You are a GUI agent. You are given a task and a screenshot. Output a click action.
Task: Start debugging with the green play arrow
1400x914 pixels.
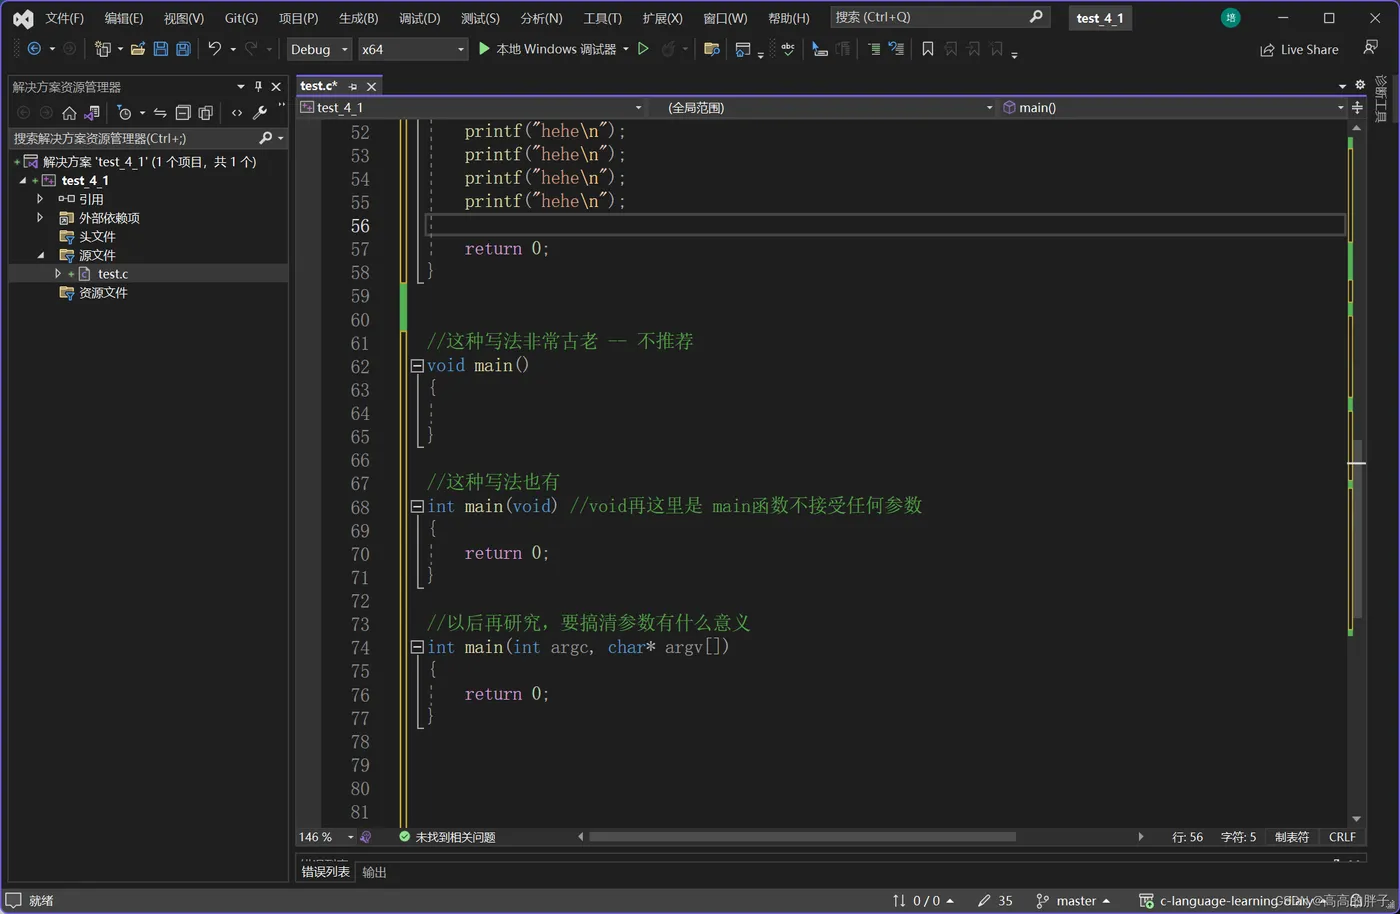coord(484,49)
